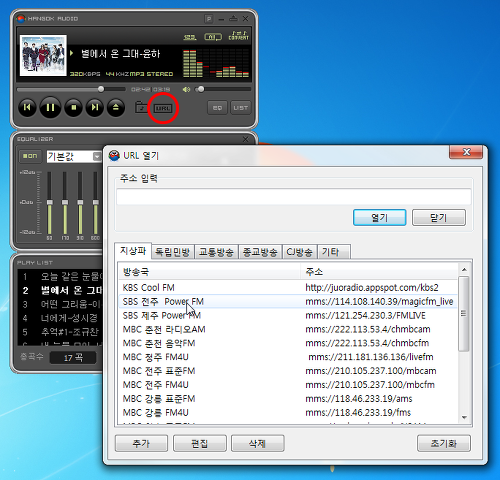500x480 pixels.
Task: Click the spectrum visualizer display
Action: [216, 63]
